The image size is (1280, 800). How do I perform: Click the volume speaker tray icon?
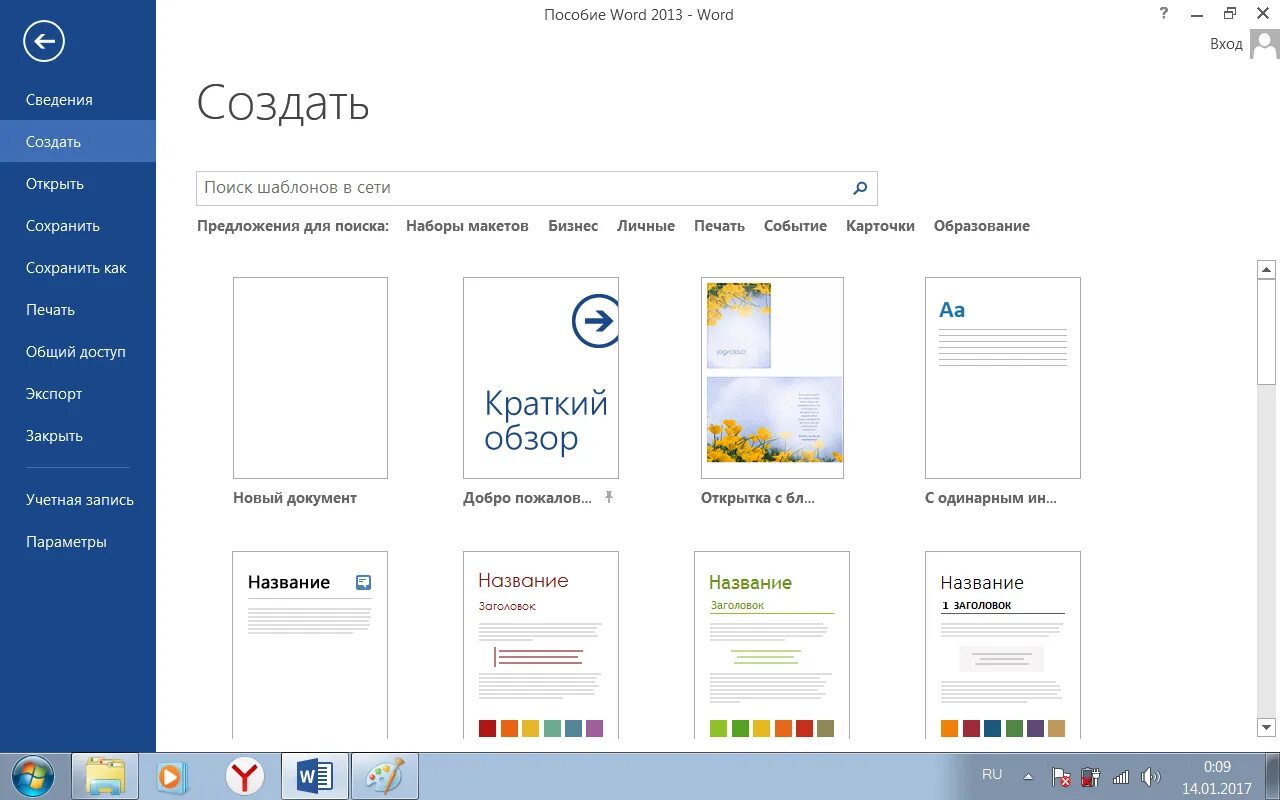coord(1151,777)
